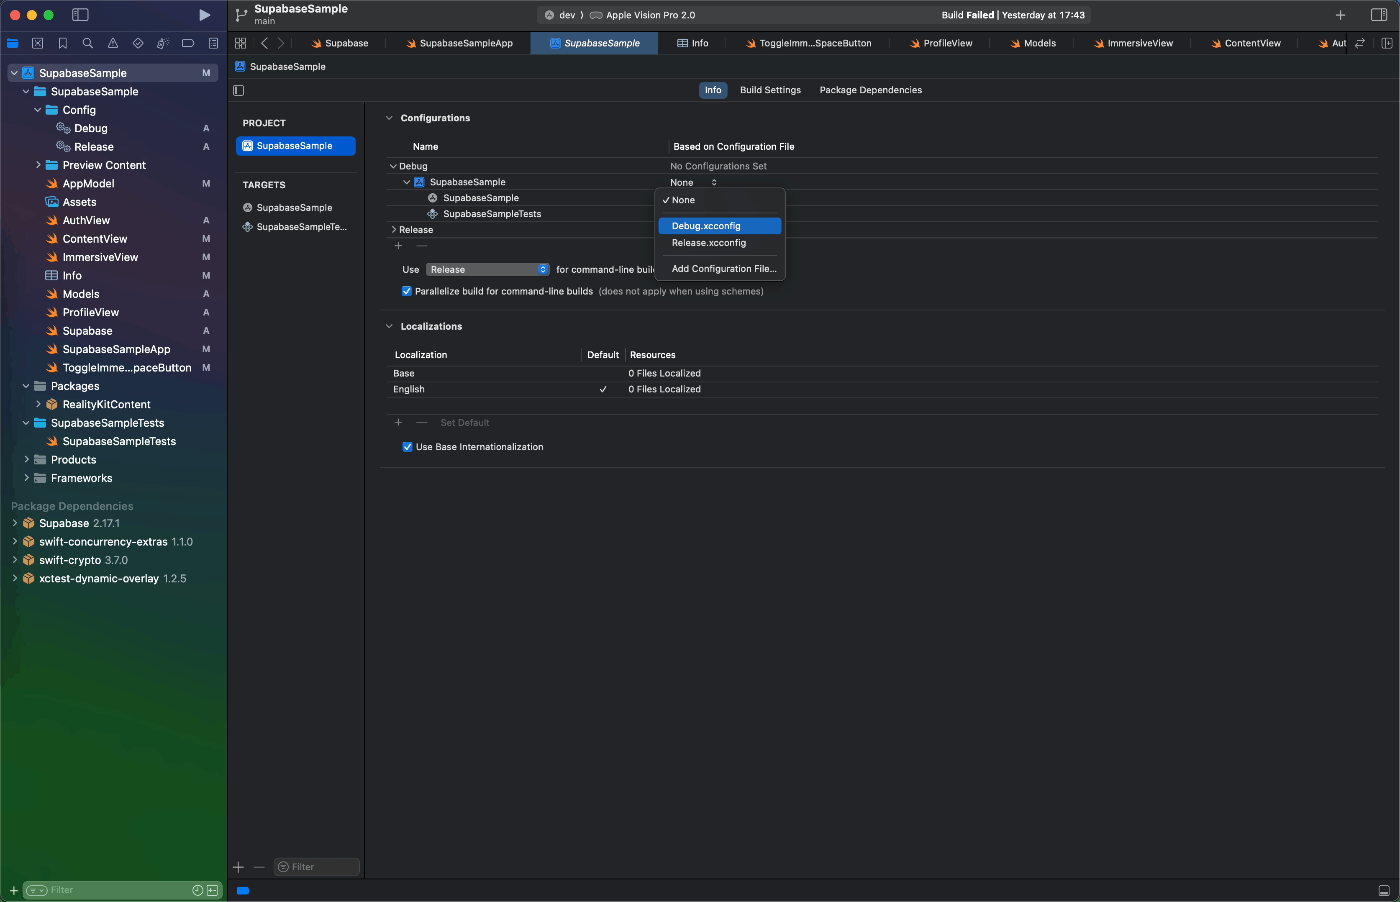Choose the dev scheme in toolbar
The height and width of the screenshot is (902, 1400).
click(x=560, y=15)
